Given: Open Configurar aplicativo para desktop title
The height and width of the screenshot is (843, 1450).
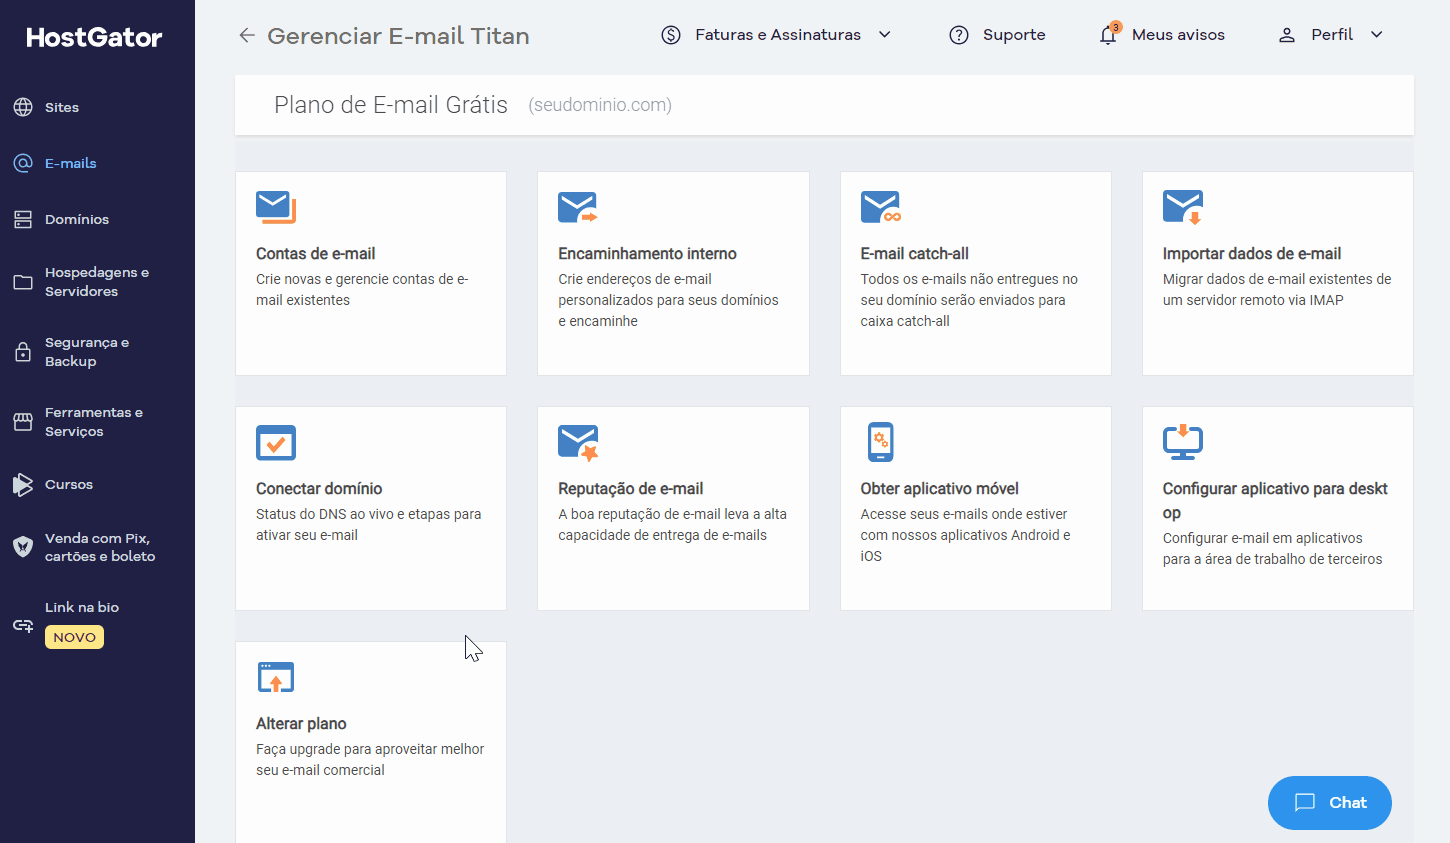Looking at the screenshot, I should [1275, 500].
